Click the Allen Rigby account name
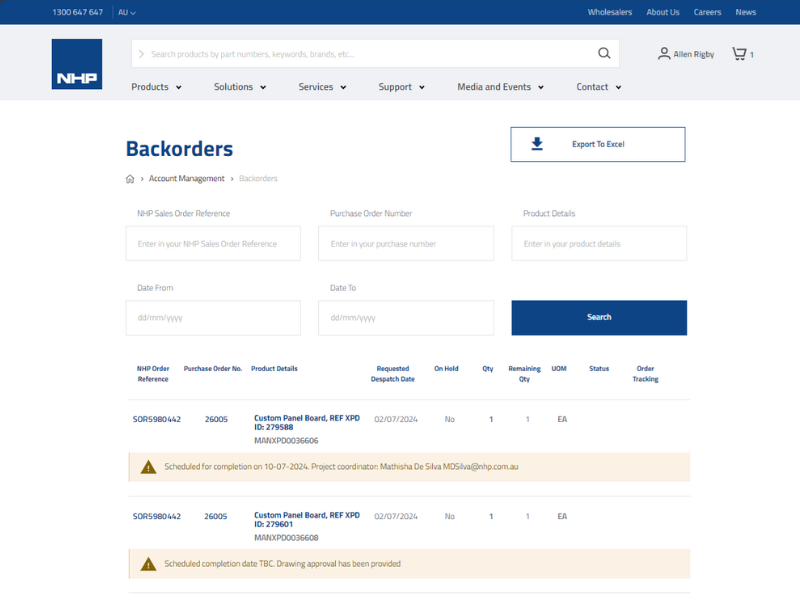 (693, 54)
